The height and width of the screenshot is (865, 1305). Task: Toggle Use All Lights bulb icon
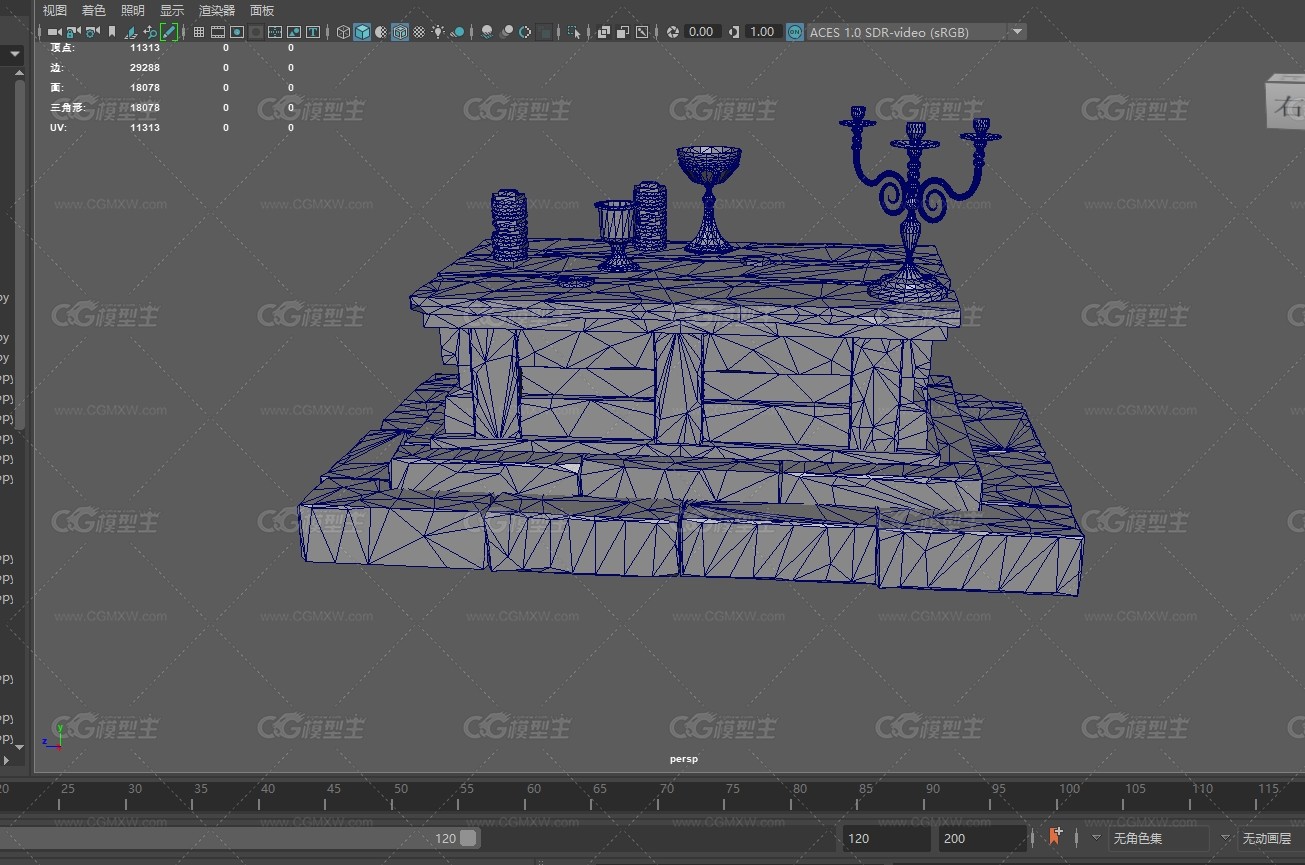(x=438, y=32)
